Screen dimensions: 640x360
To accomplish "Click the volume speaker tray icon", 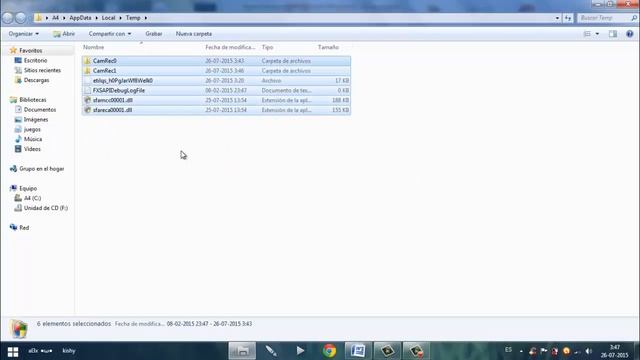I will (589, 351).
